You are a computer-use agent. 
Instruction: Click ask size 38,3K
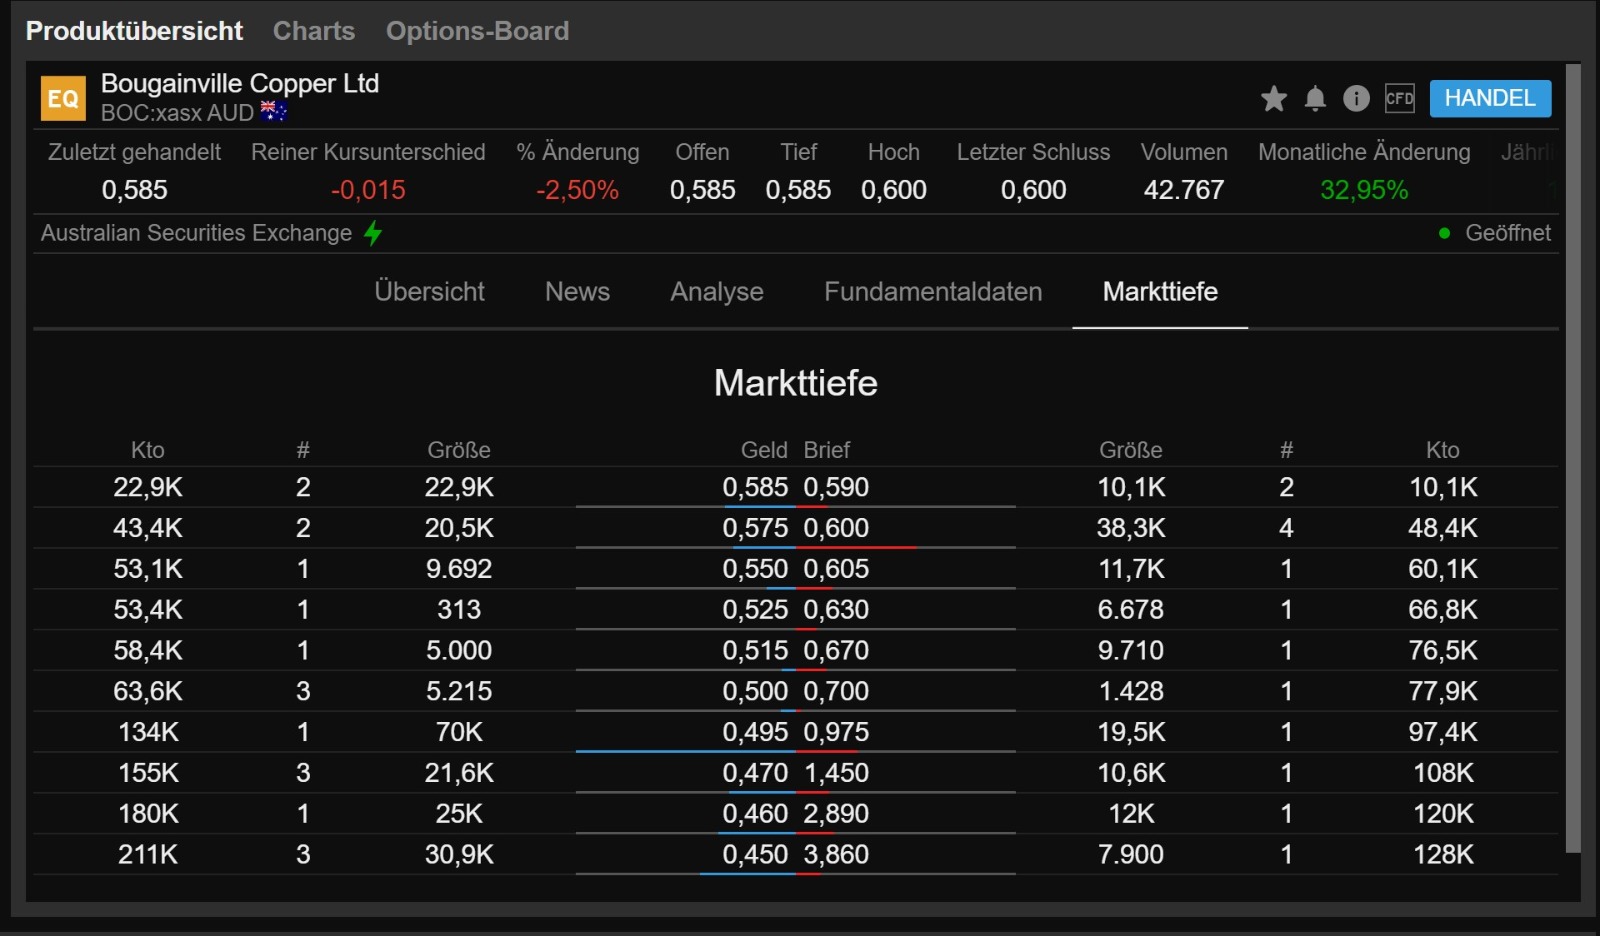point(1131,528)
